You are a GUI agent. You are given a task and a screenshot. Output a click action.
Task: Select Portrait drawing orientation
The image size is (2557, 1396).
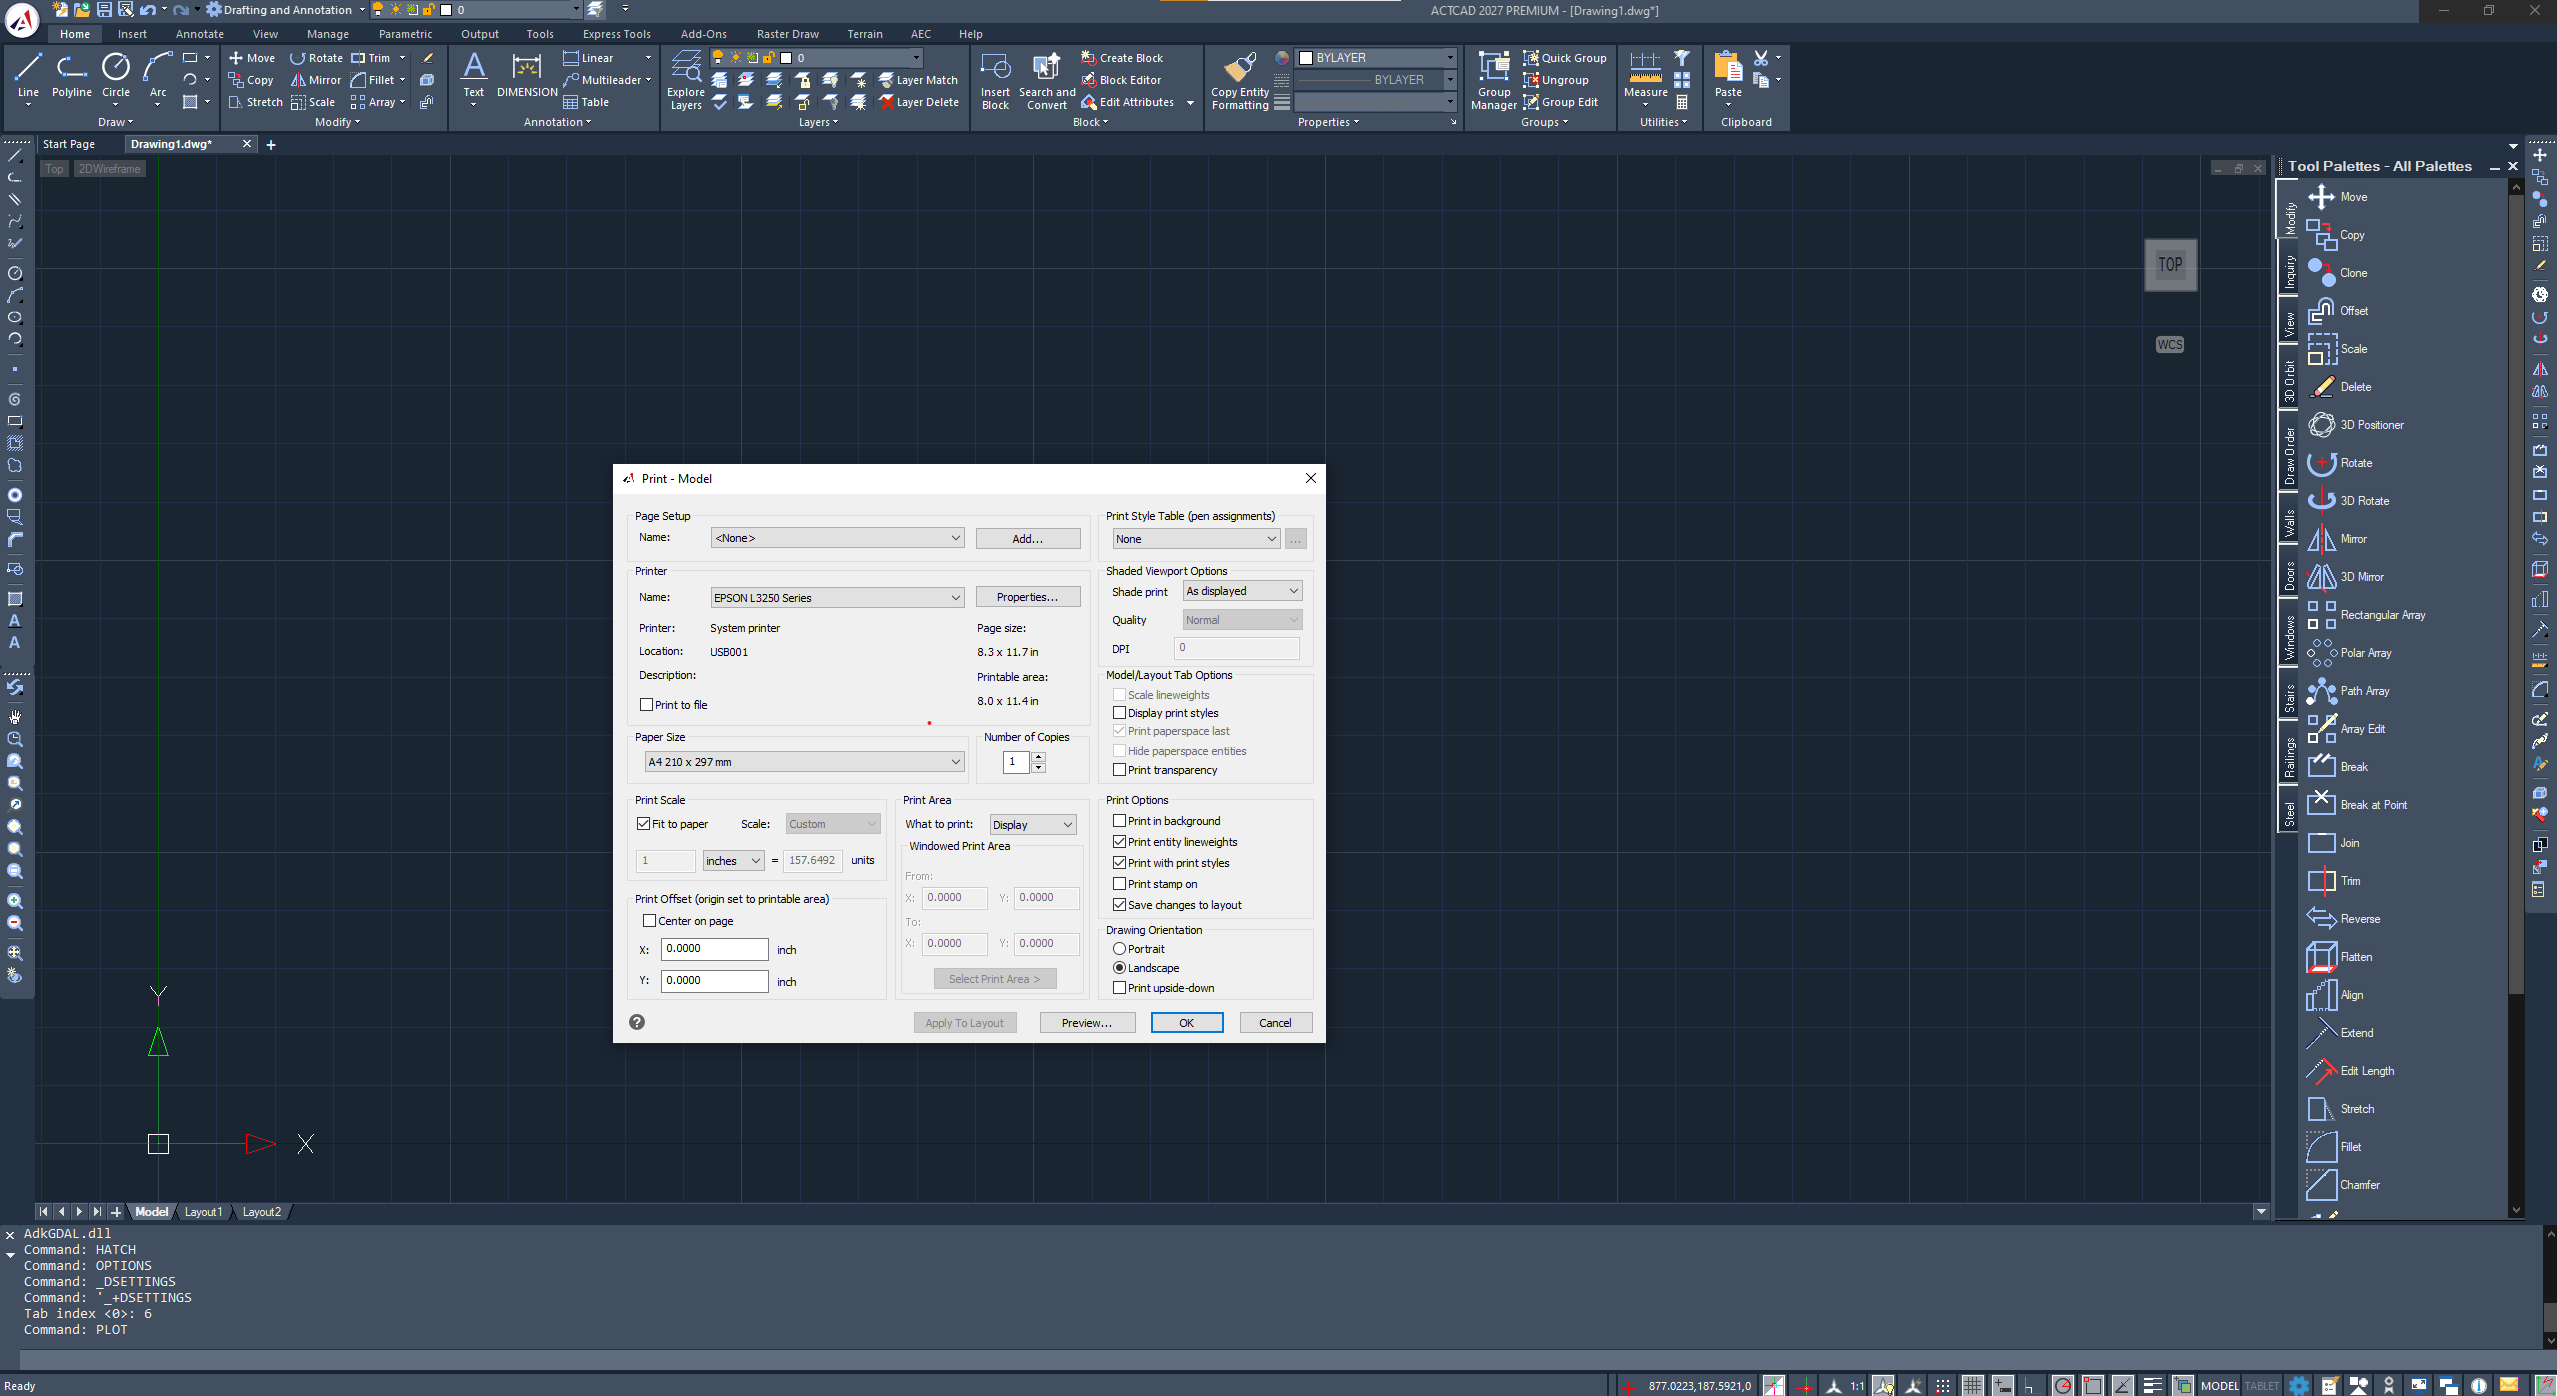[1120, 949]
